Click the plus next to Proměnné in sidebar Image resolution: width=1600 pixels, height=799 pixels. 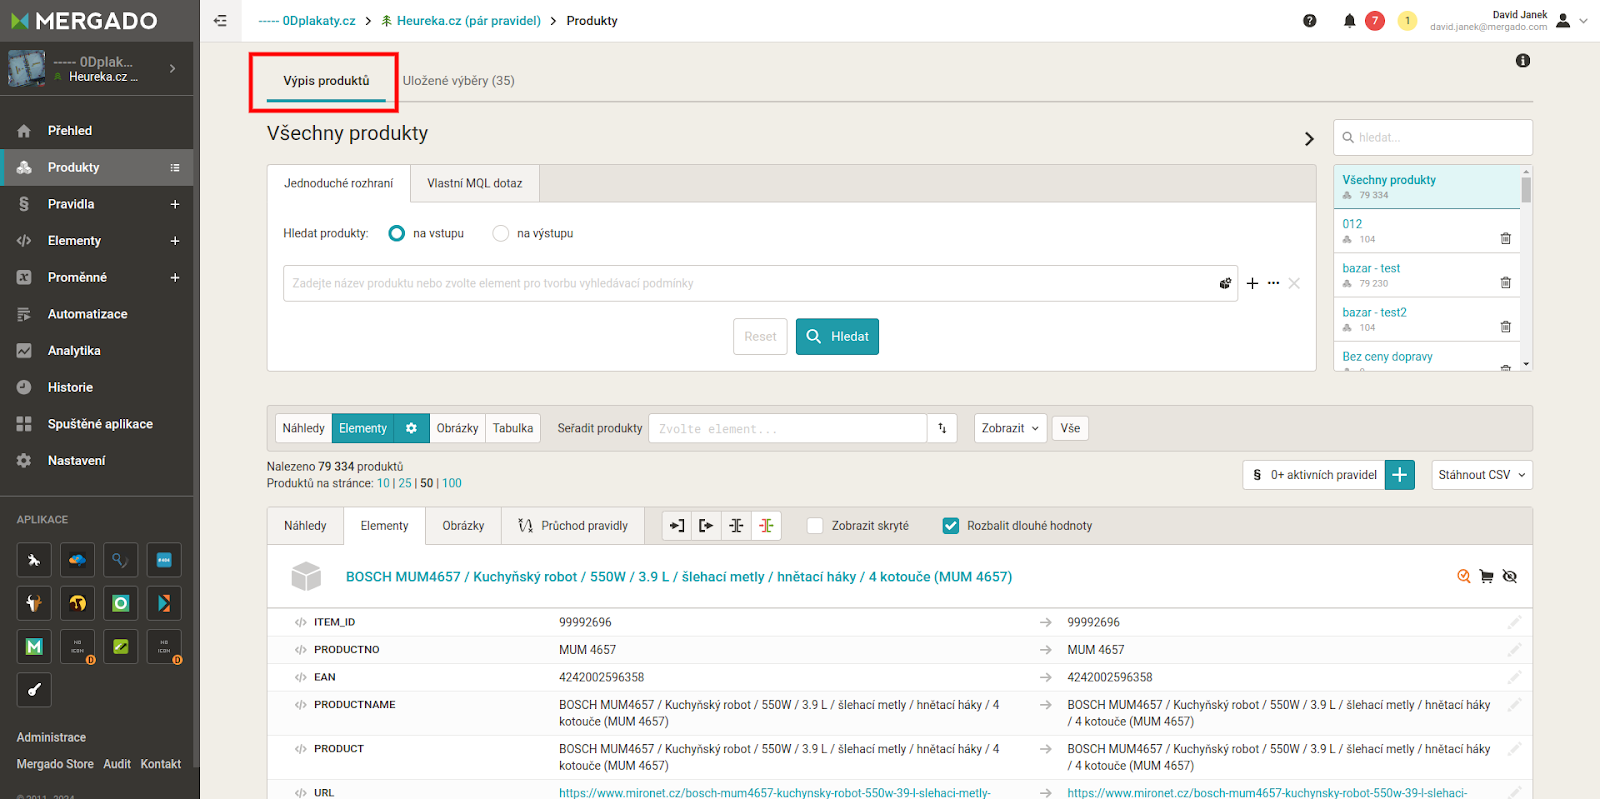[175, 278]
